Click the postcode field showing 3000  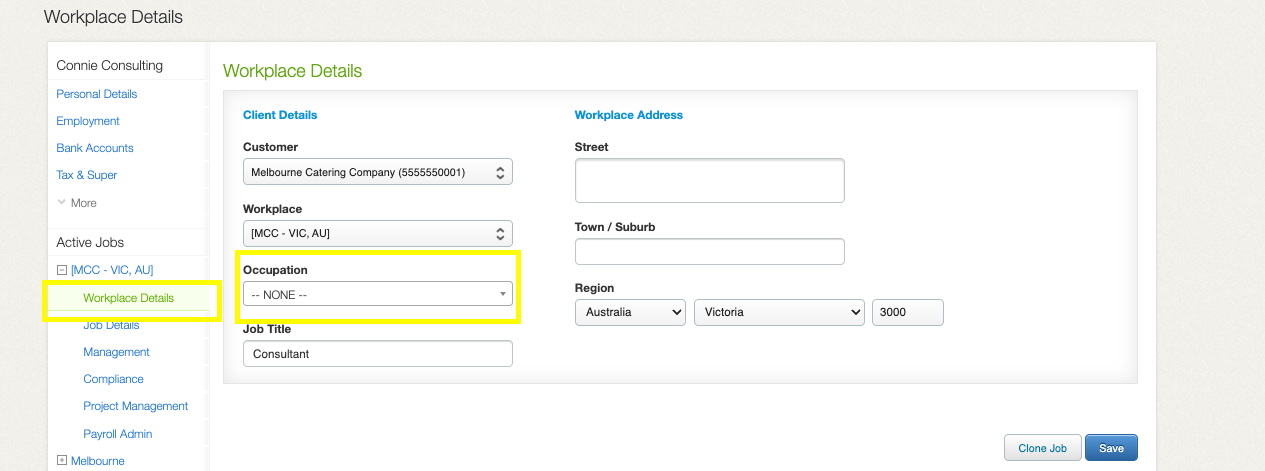[x=908, y=312]
